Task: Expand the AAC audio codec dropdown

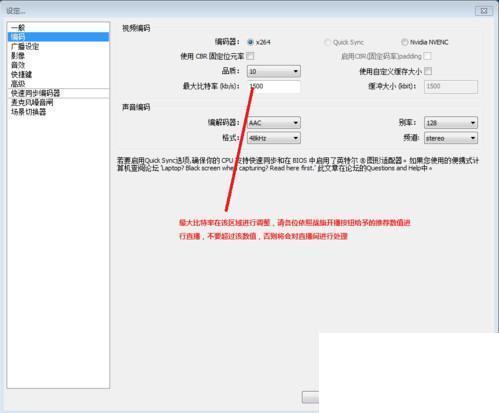Action: (274, 123)
